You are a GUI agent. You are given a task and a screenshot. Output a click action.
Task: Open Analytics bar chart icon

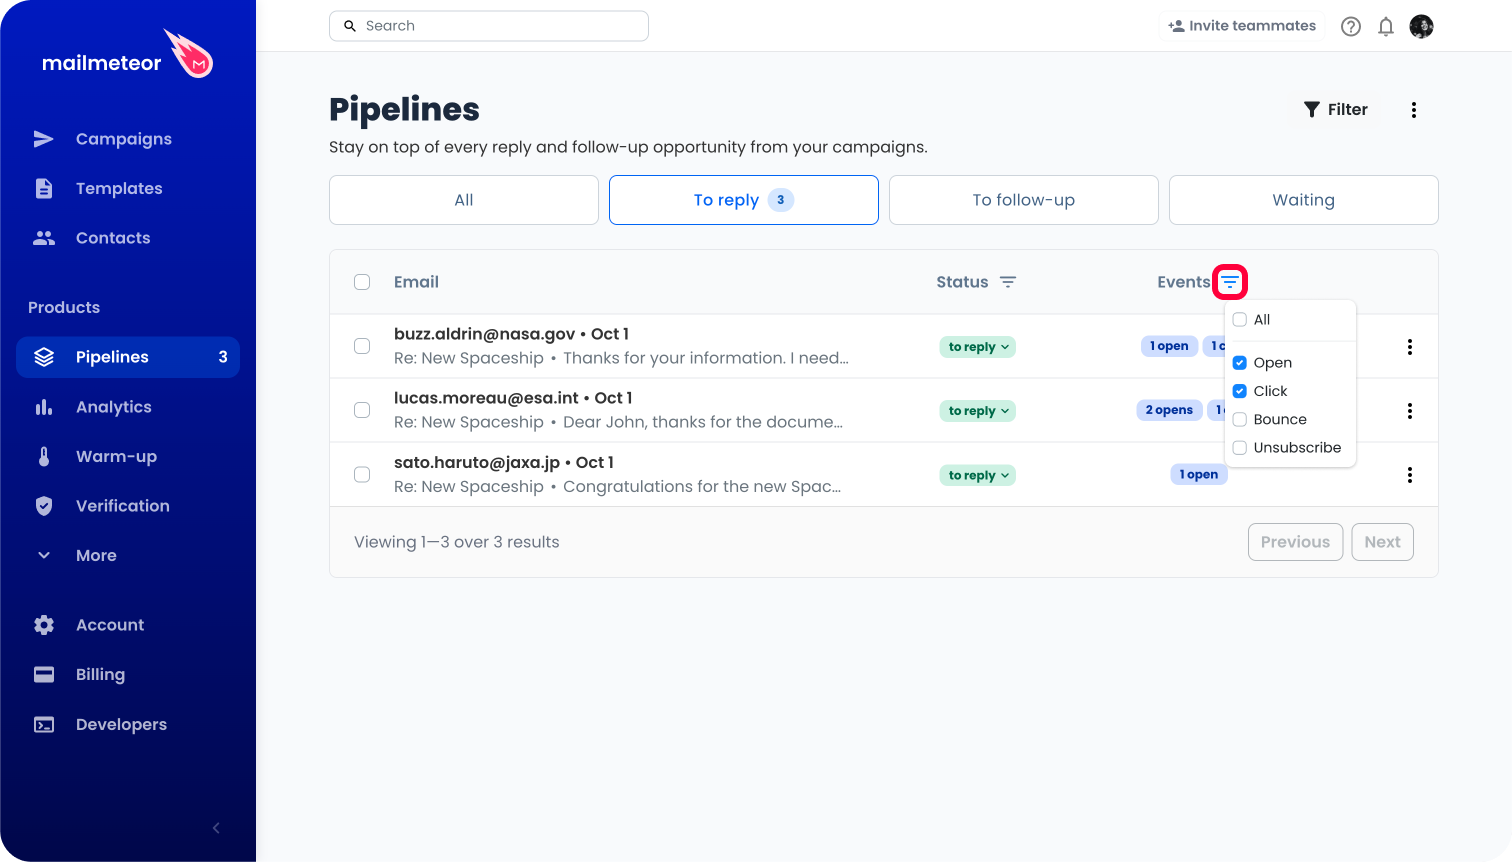44,407
